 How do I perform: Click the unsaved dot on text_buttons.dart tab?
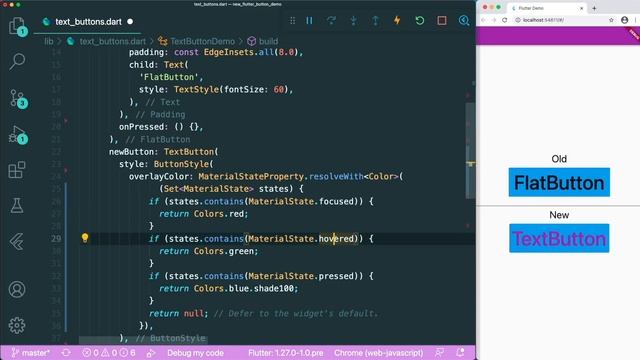pyautogui.click(x=130, y=22)
